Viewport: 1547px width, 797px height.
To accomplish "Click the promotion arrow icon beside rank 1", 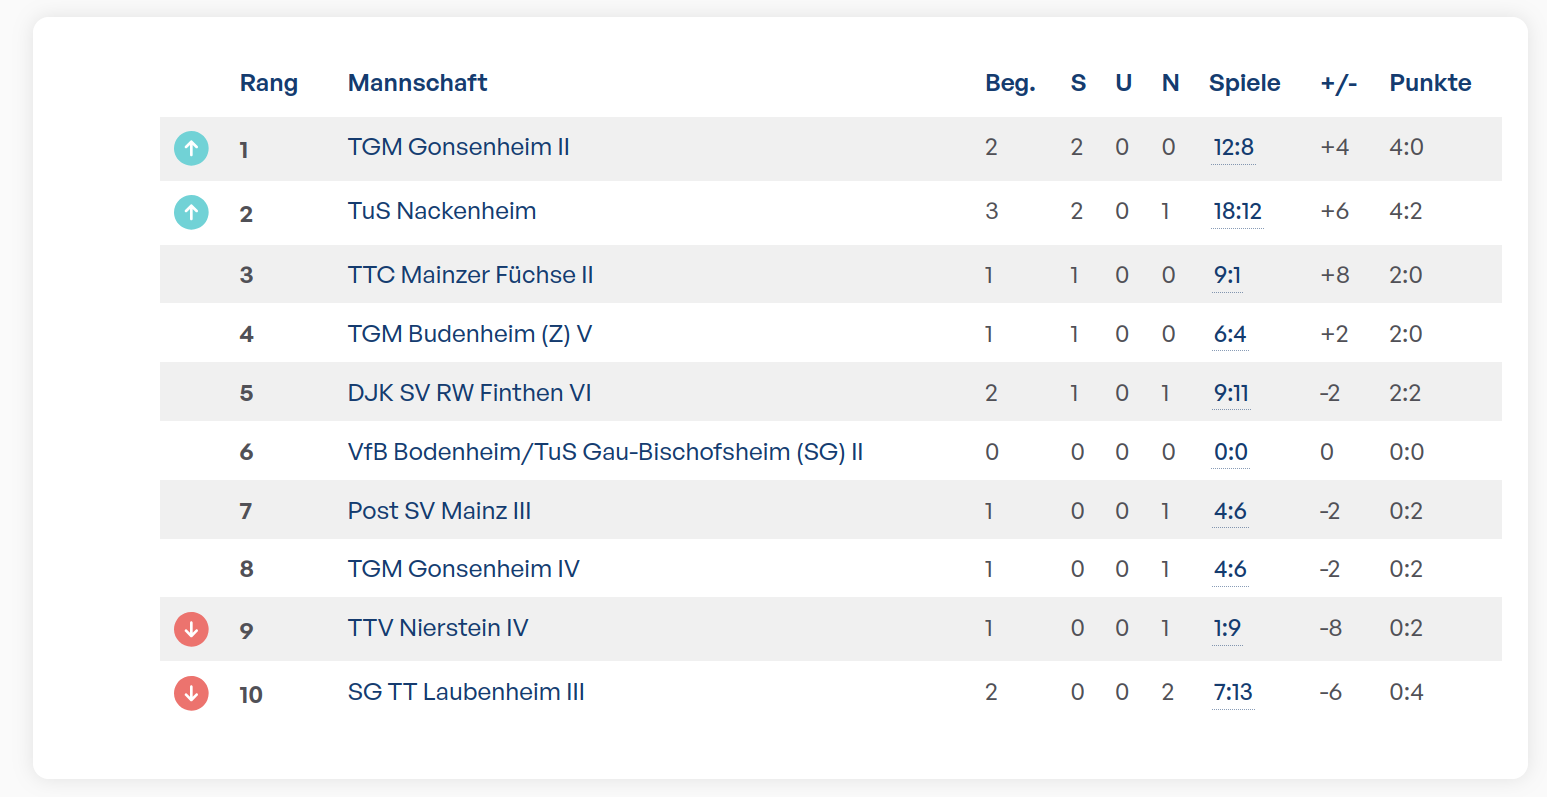I will 191,148.
